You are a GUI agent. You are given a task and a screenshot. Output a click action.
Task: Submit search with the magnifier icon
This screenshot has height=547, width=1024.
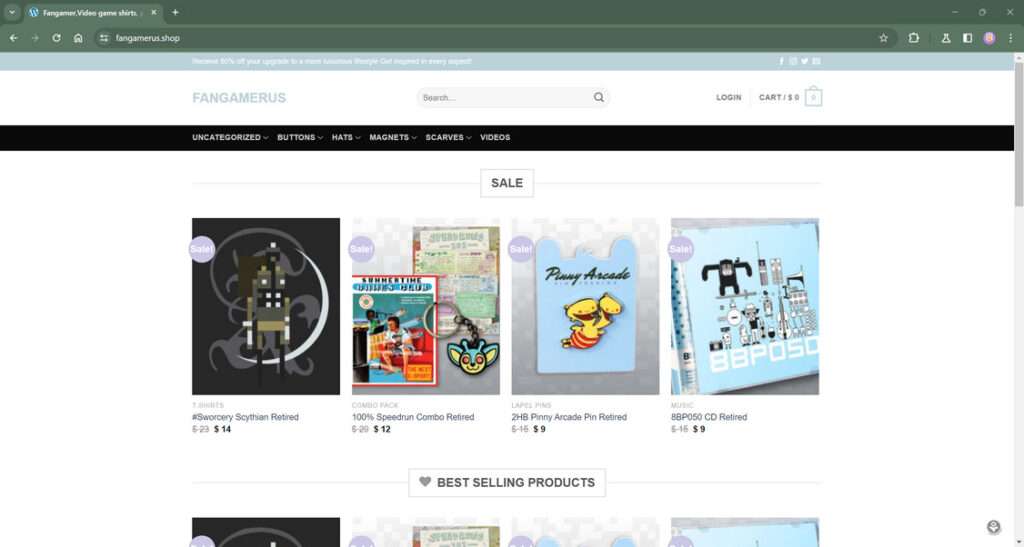(598, 97)
